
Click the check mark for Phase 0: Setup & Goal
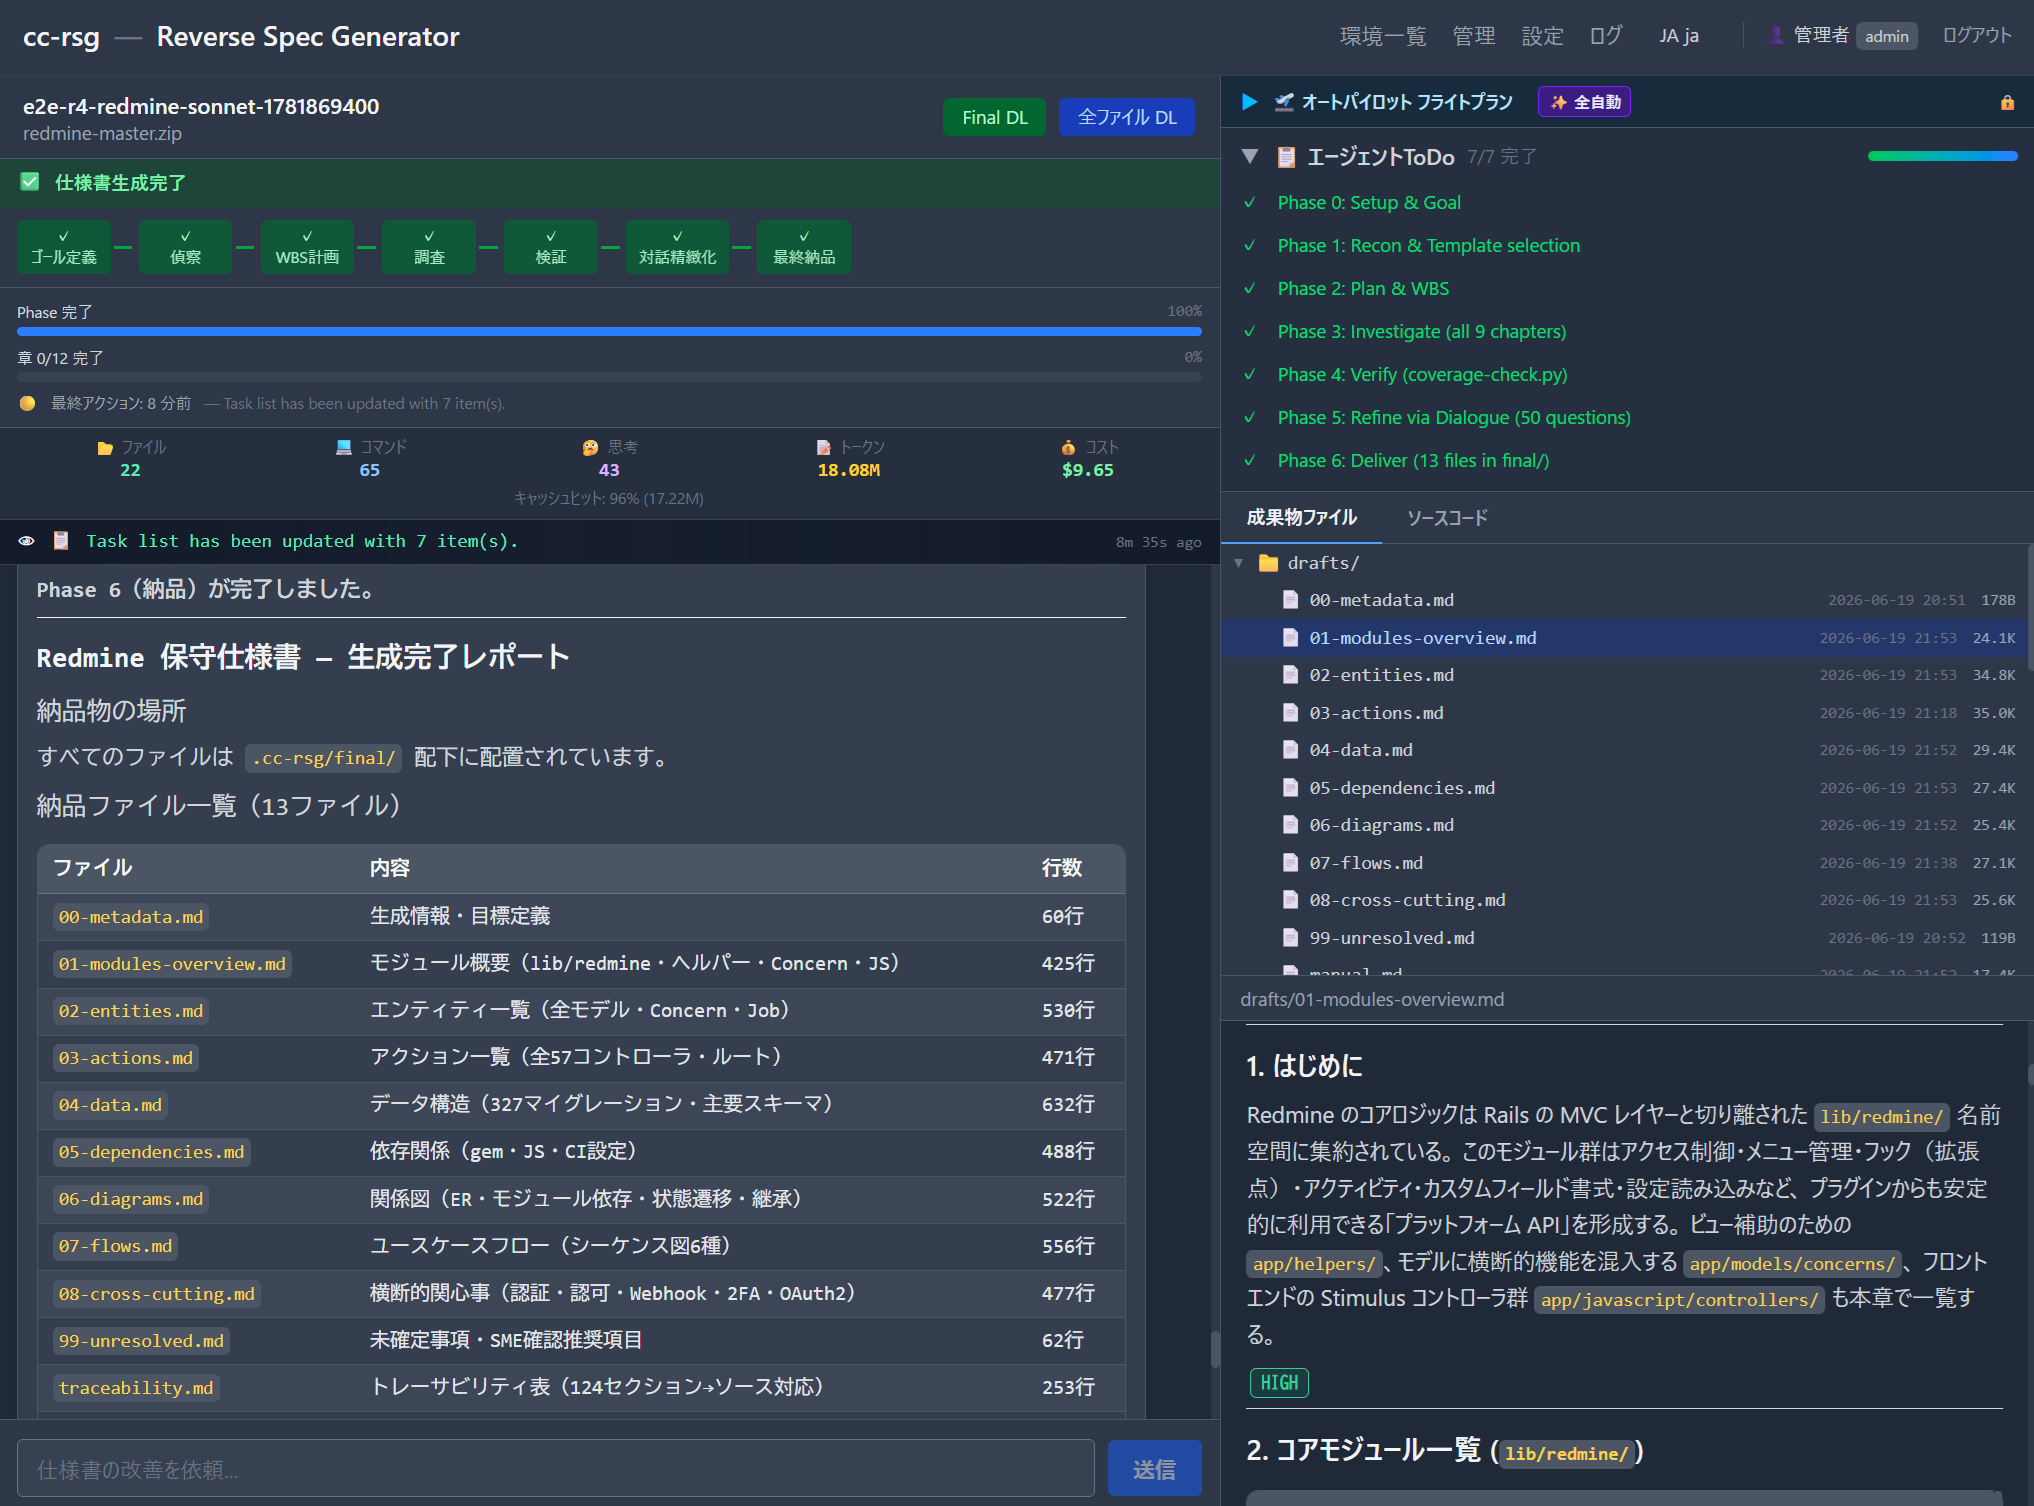(1250, 202)
